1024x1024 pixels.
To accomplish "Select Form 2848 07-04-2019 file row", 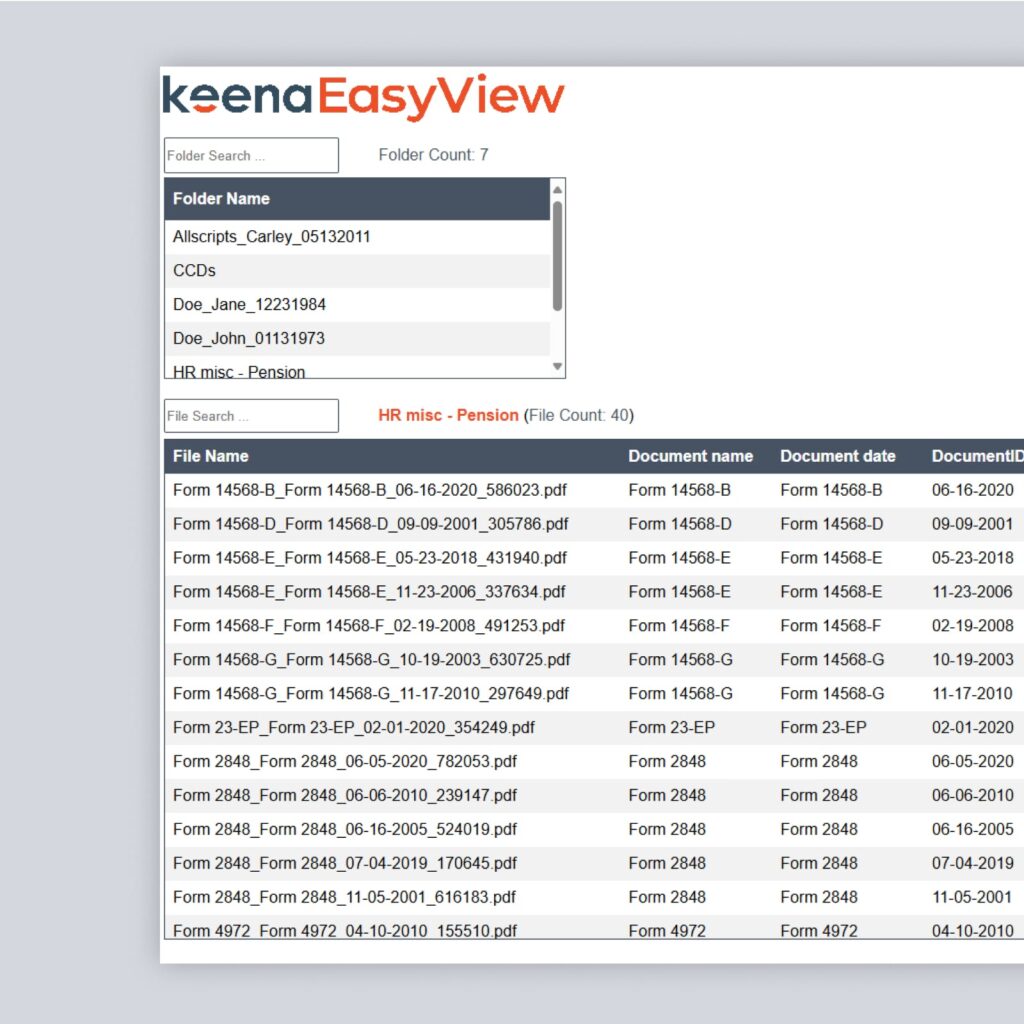I will (344, 863).
